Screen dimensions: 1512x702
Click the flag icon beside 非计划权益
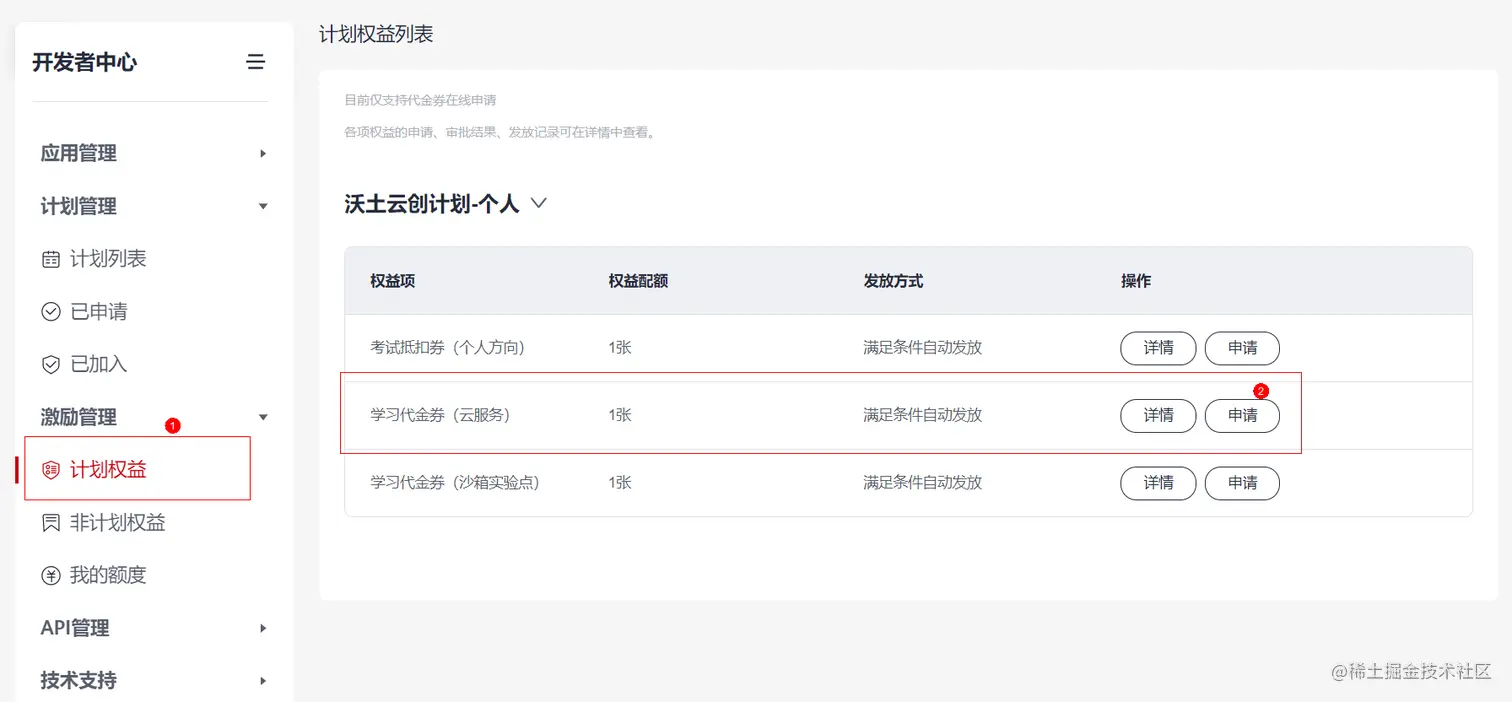(x=51, y=522)
